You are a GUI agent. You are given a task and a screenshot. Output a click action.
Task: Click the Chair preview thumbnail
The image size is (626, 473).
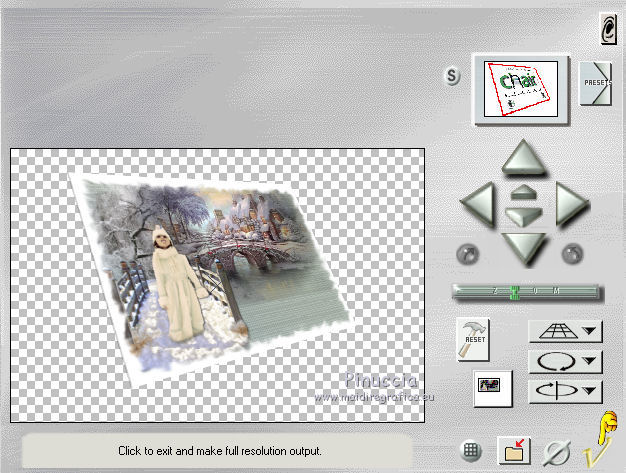click(x=521, y=89)
